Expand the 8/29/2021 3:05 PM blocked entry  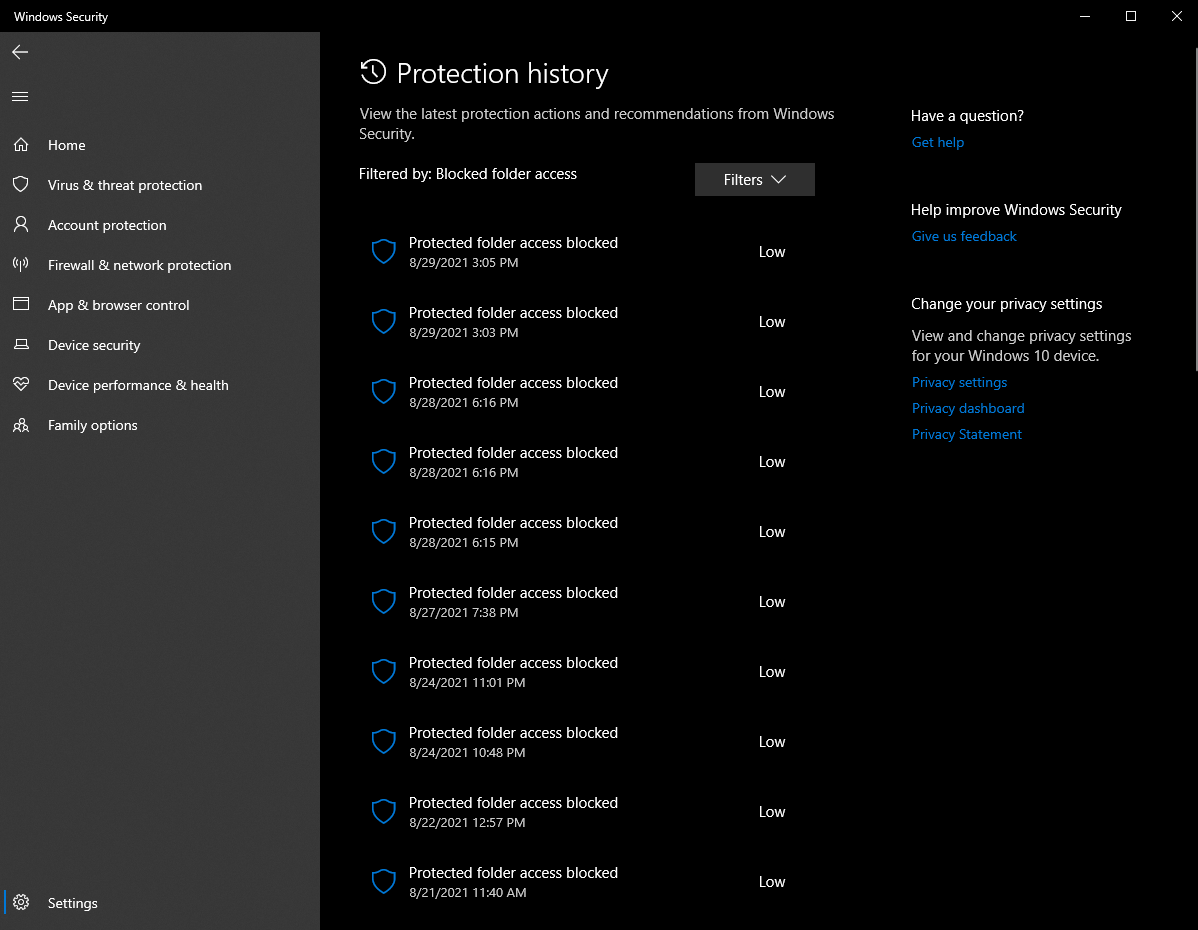513,252
